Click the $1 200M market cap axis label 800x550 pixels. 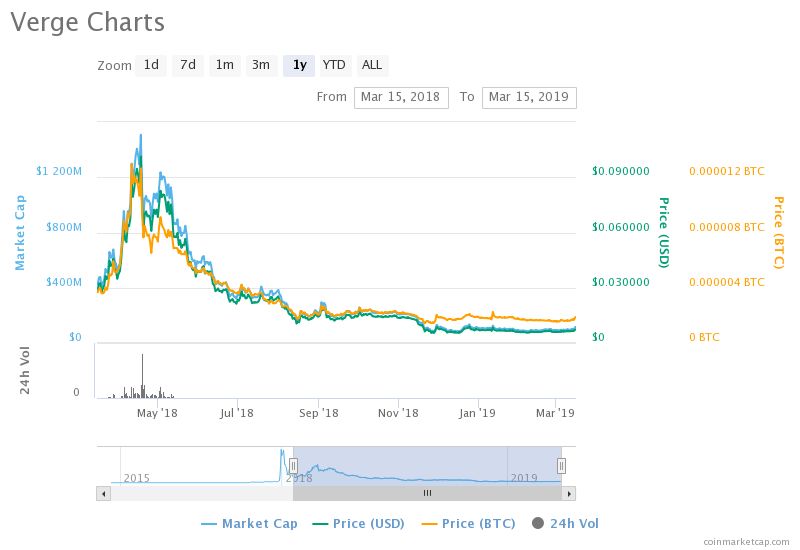click(x=59, y=171)
